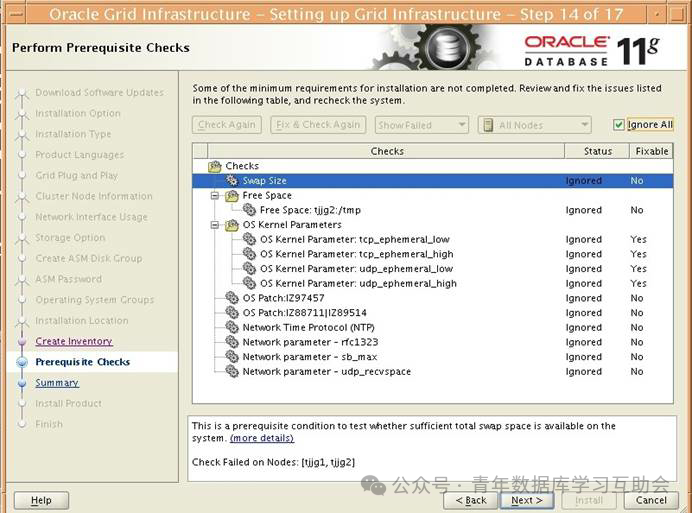Go back with the Back button
The image size is (692, 513).
coord(471,501)
